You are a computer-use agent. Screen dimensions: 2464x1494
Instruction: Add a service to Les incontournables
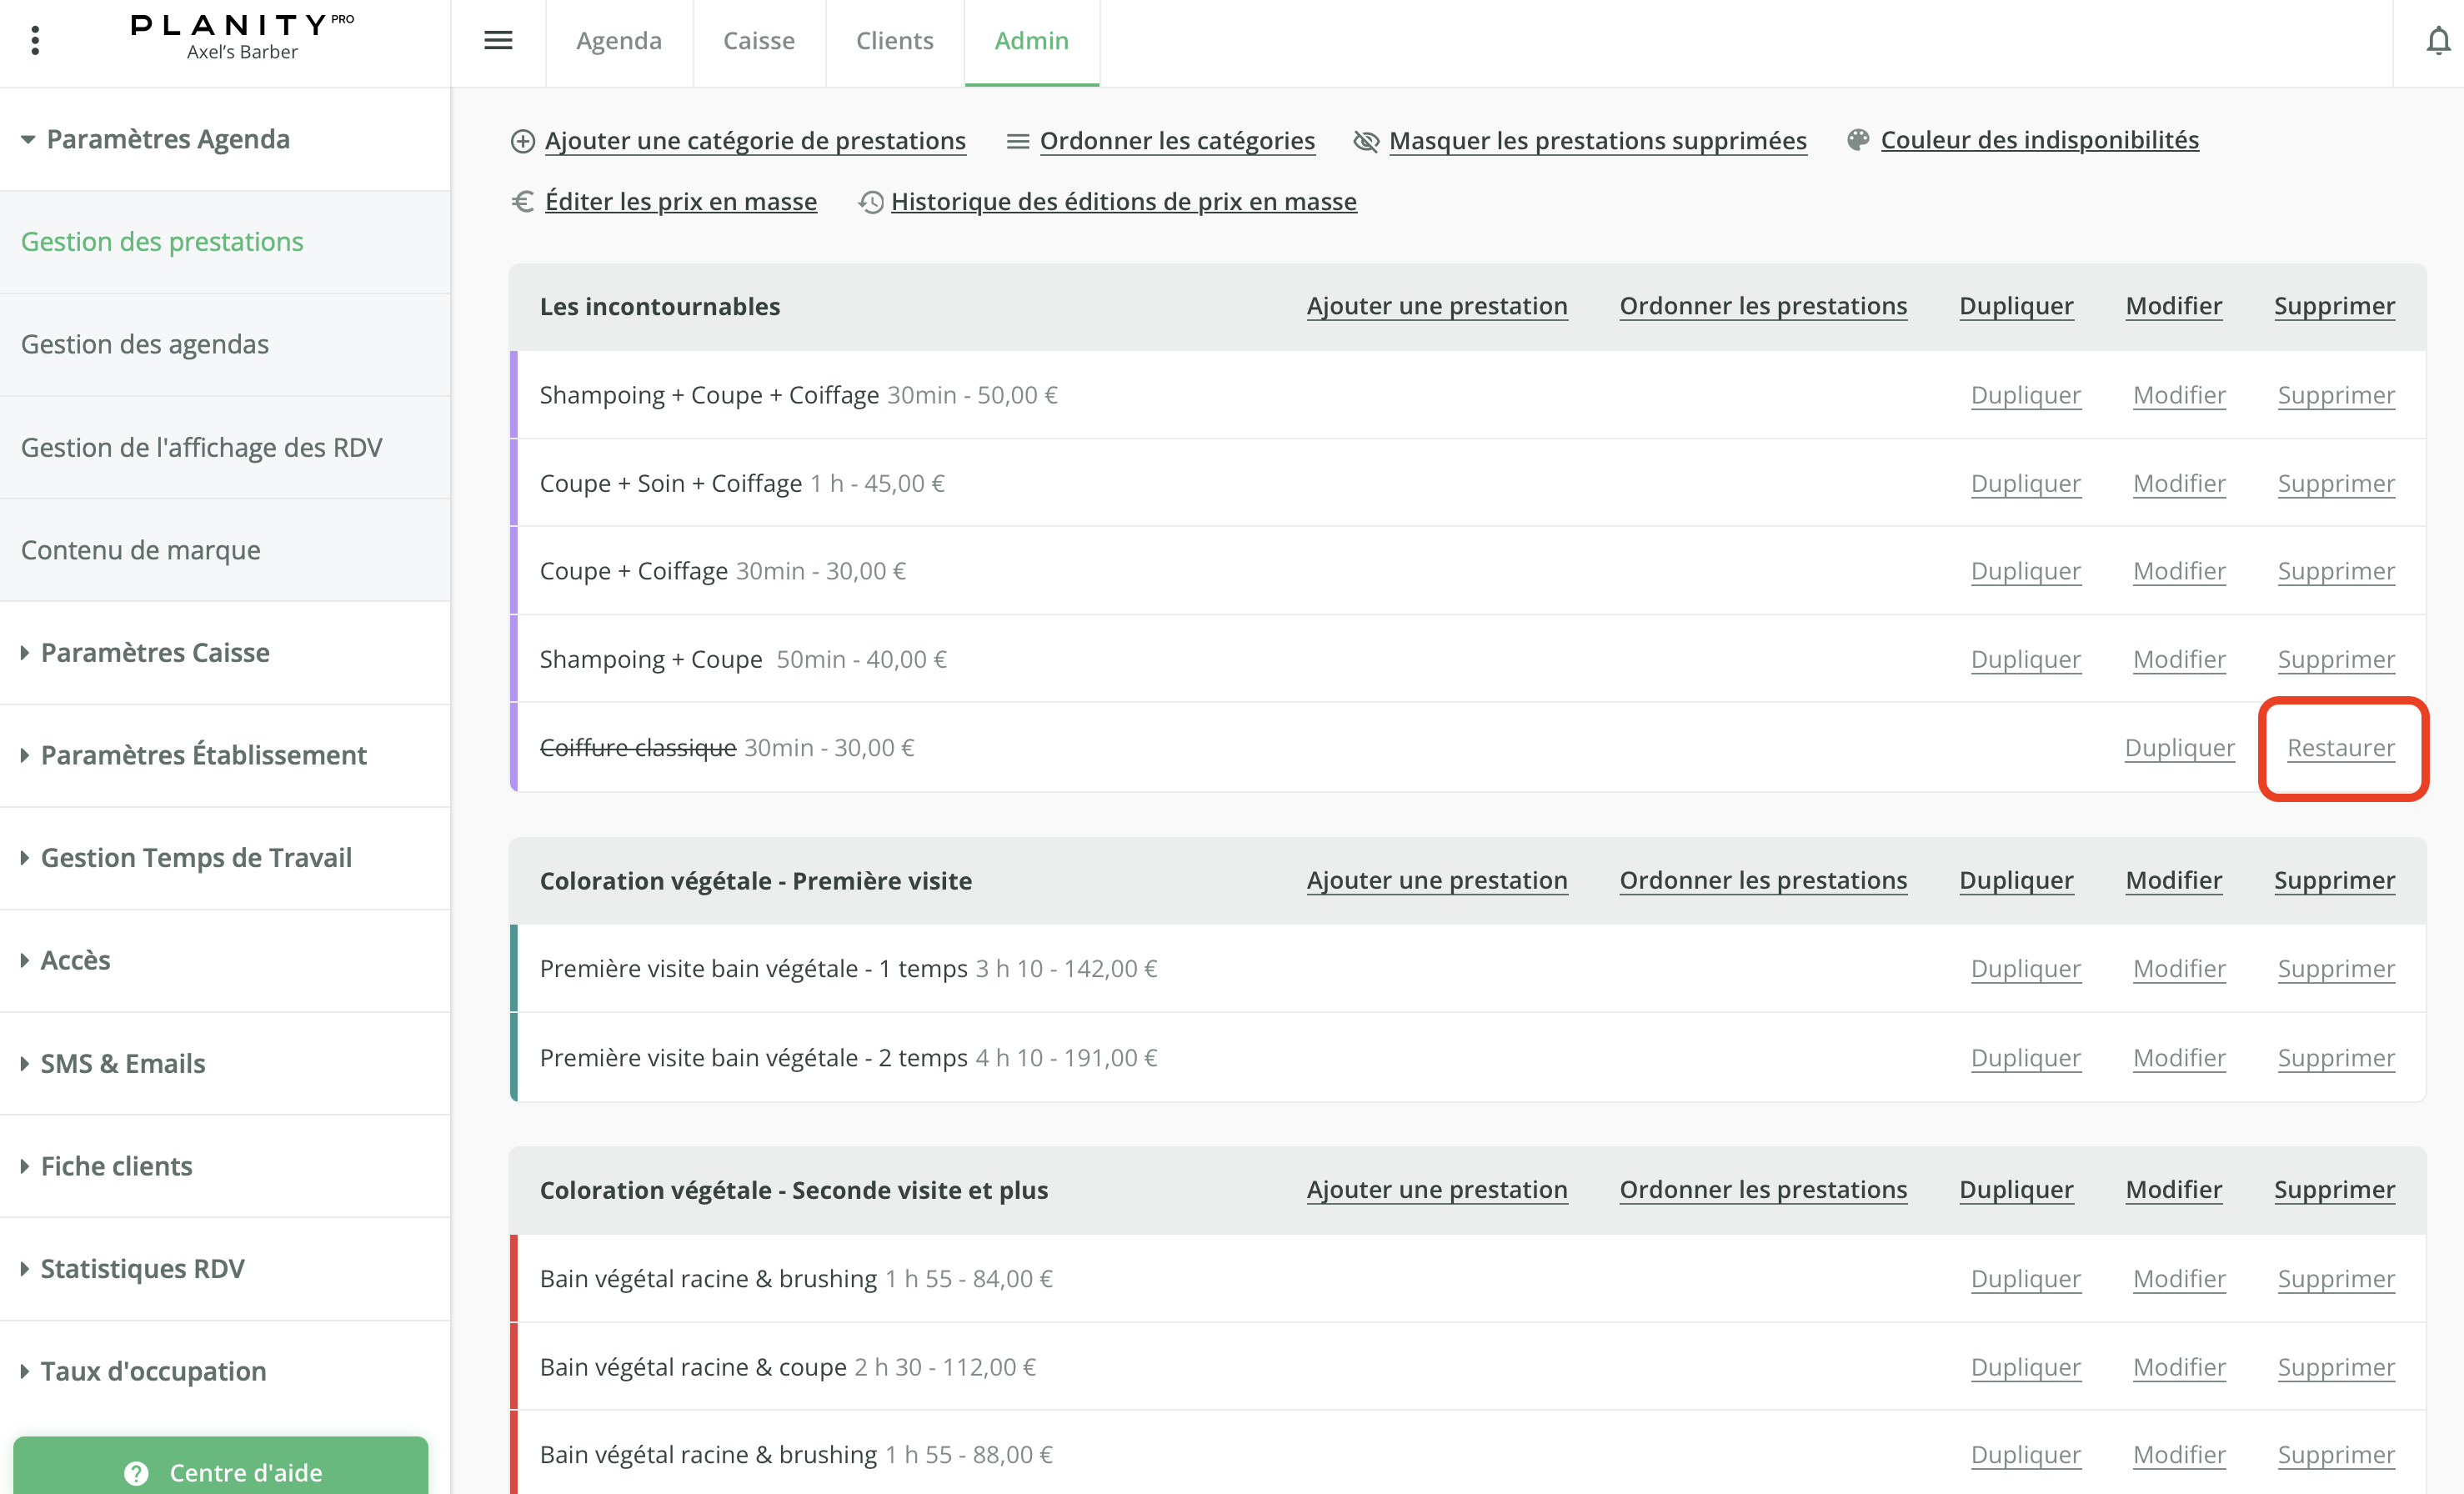pos(1436,306)
